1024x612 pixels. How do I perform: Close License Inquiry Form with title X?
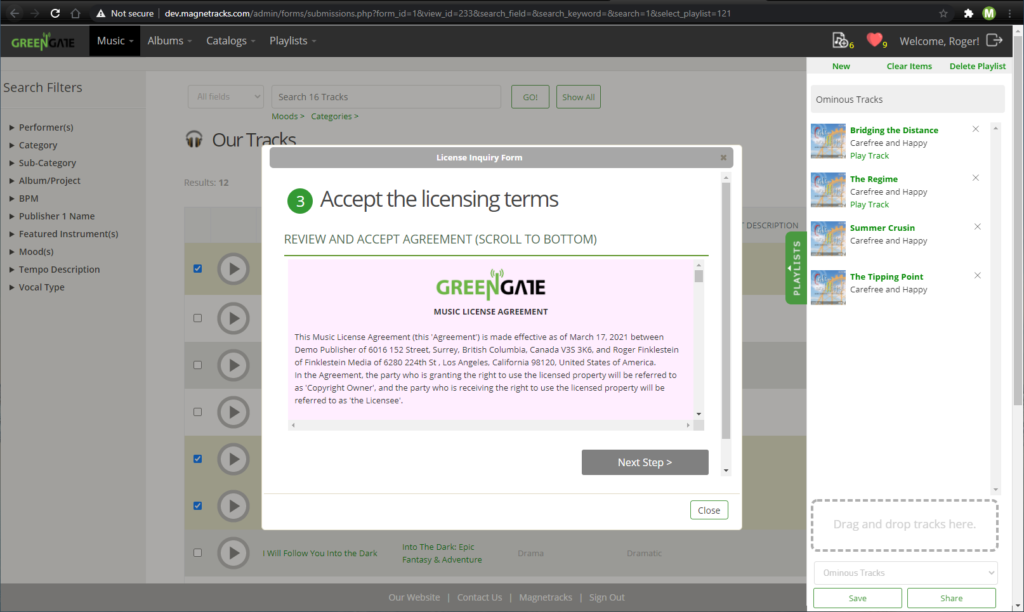(723, 157)
